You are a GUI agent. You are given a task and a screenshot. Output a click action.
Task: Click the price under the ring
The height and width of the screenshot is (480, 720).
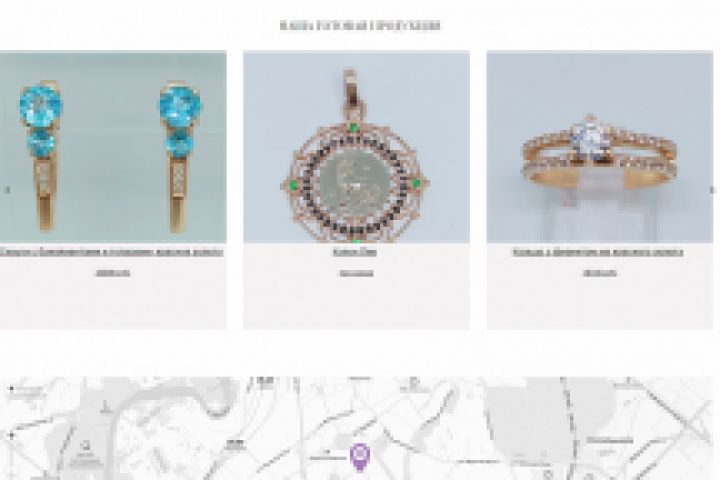click(600, 273)
